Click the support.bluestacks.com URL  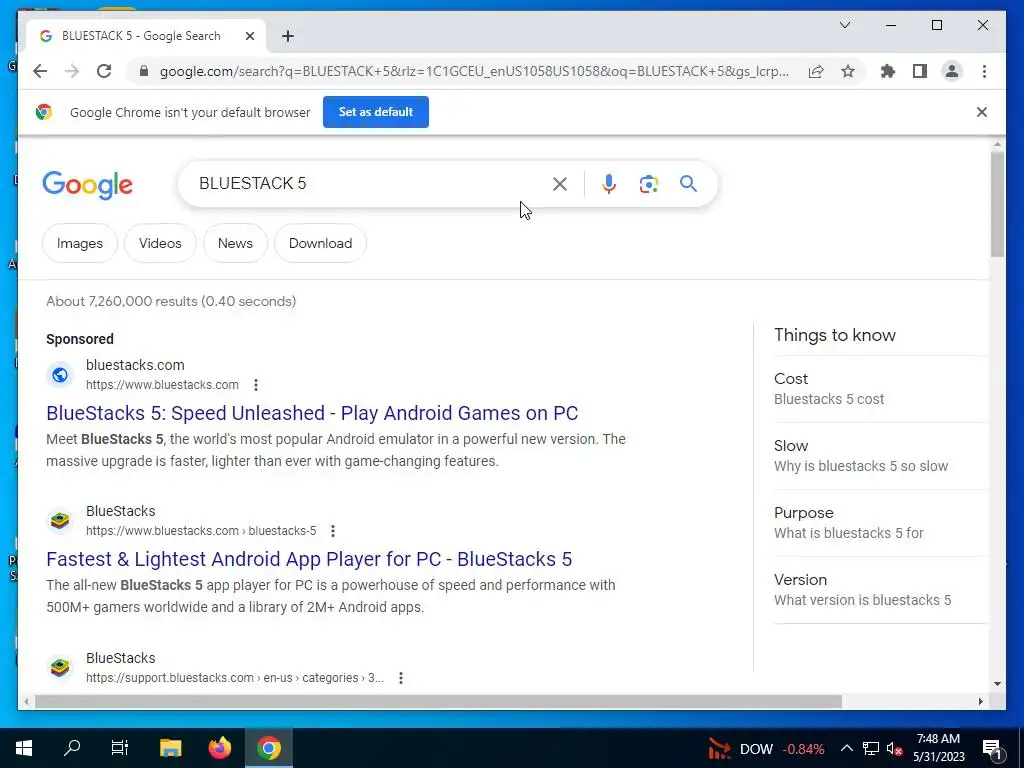pyautogui.click(x=235, y=678)
